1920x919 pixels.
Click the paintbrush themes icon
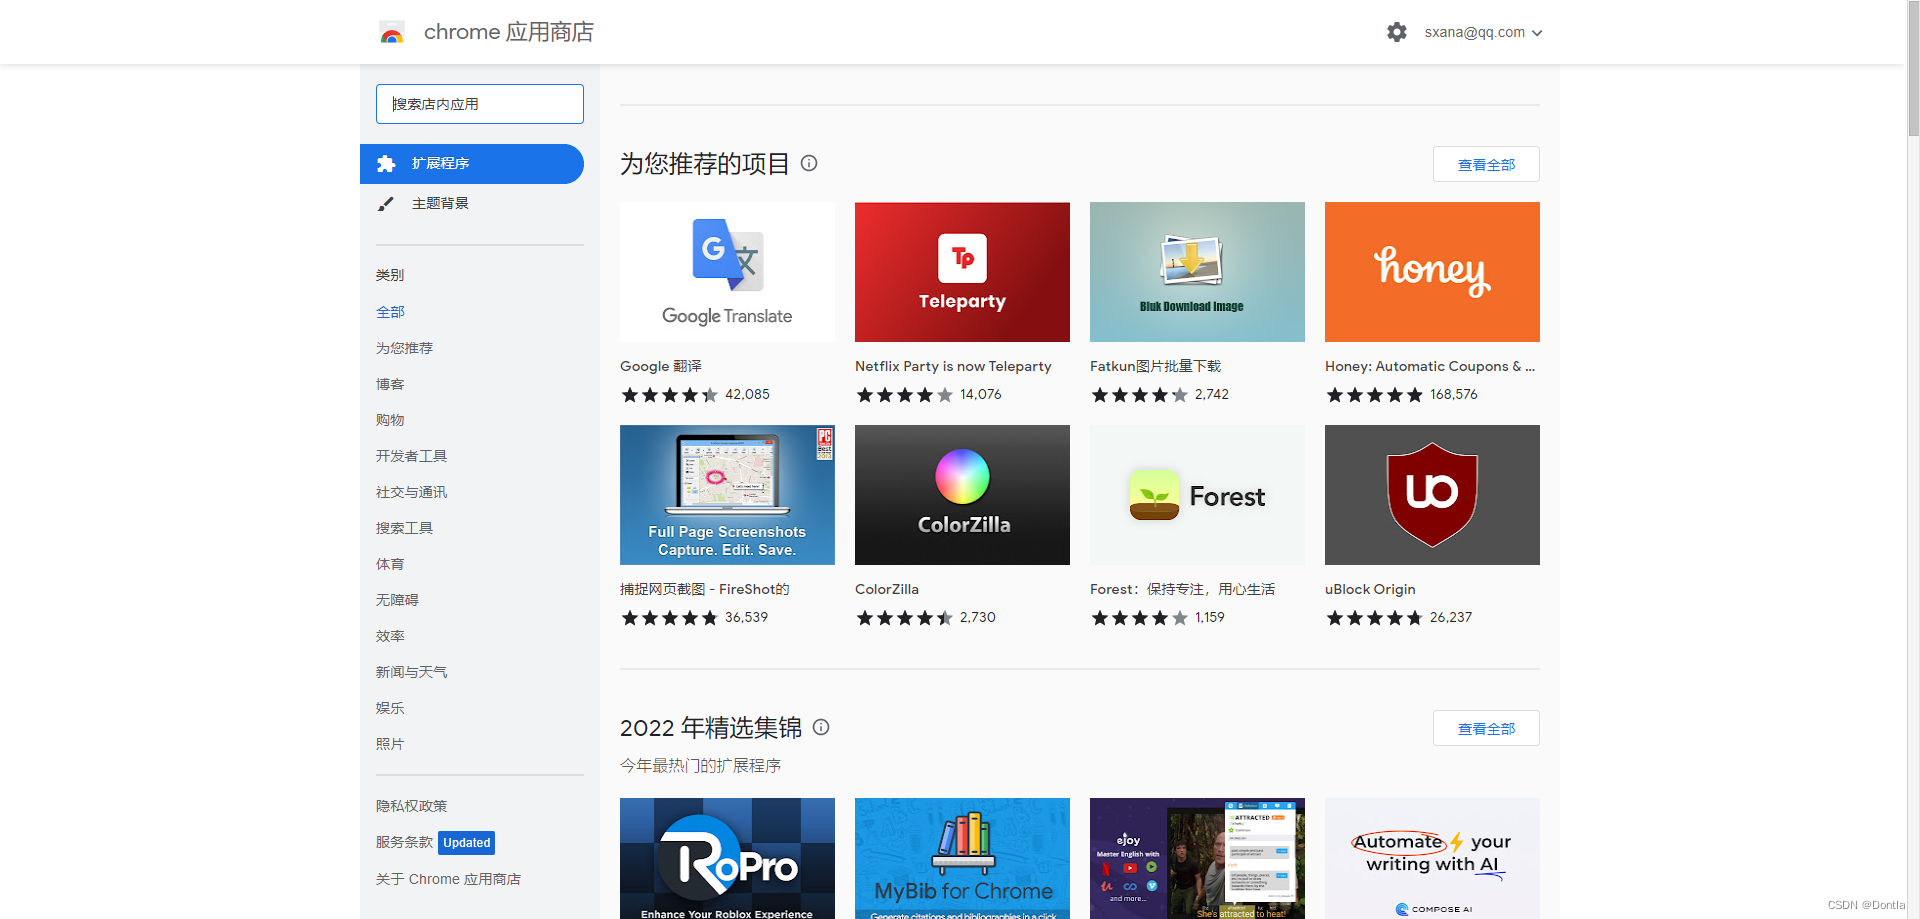click(386, 204)
